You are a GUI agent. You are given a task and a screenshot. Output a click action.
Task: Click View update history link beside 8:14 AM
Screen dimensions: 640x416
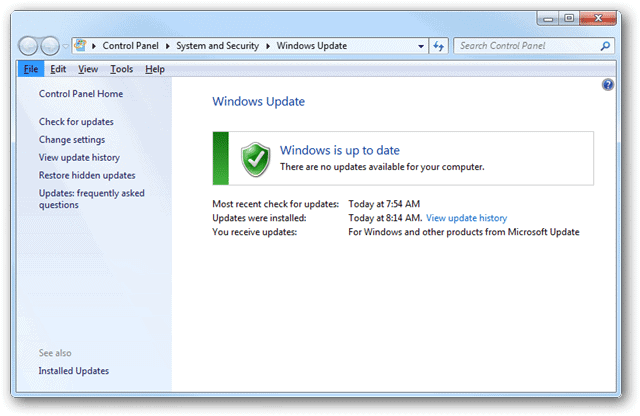(466, 218)
